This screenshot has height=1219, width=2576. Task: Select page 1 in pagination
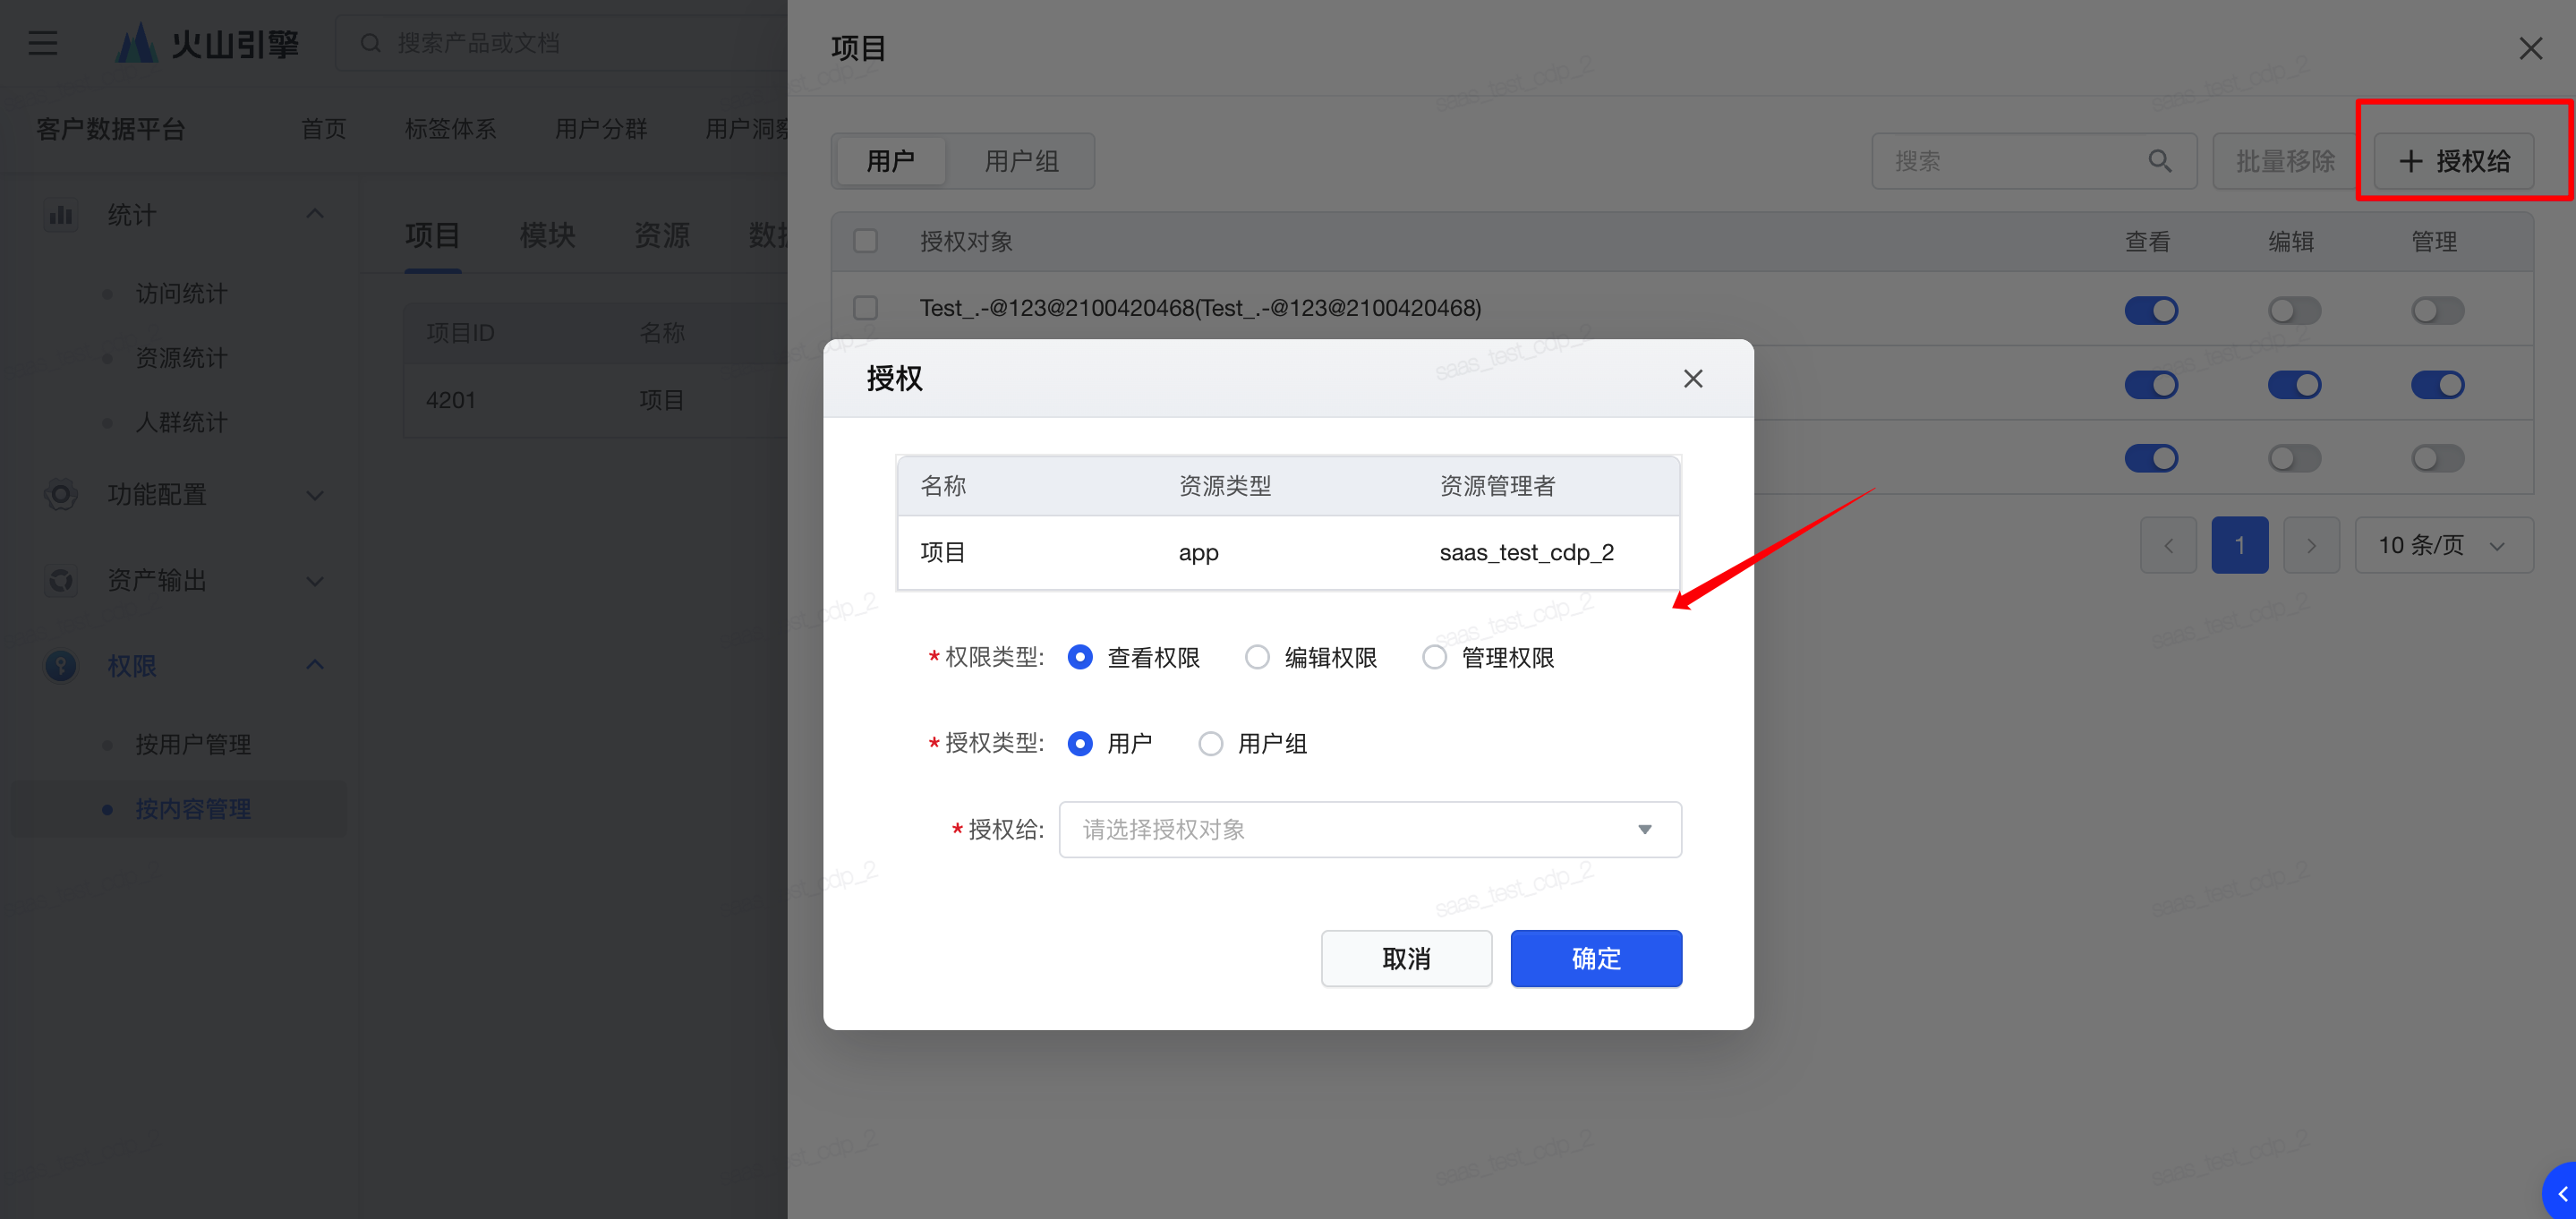(x=2239, y=545)
